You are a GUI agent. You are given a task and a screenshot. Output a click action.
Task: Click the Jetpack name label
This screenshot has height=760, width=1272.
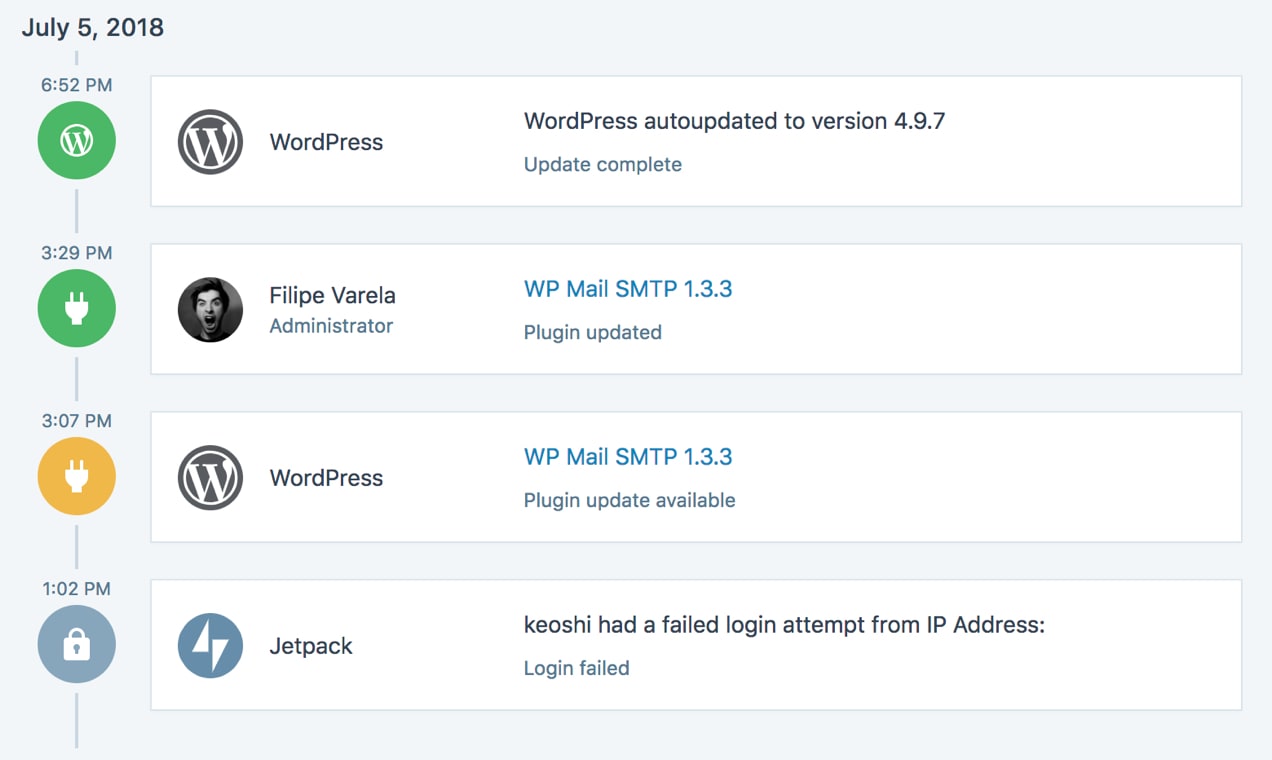coord(311,646)
